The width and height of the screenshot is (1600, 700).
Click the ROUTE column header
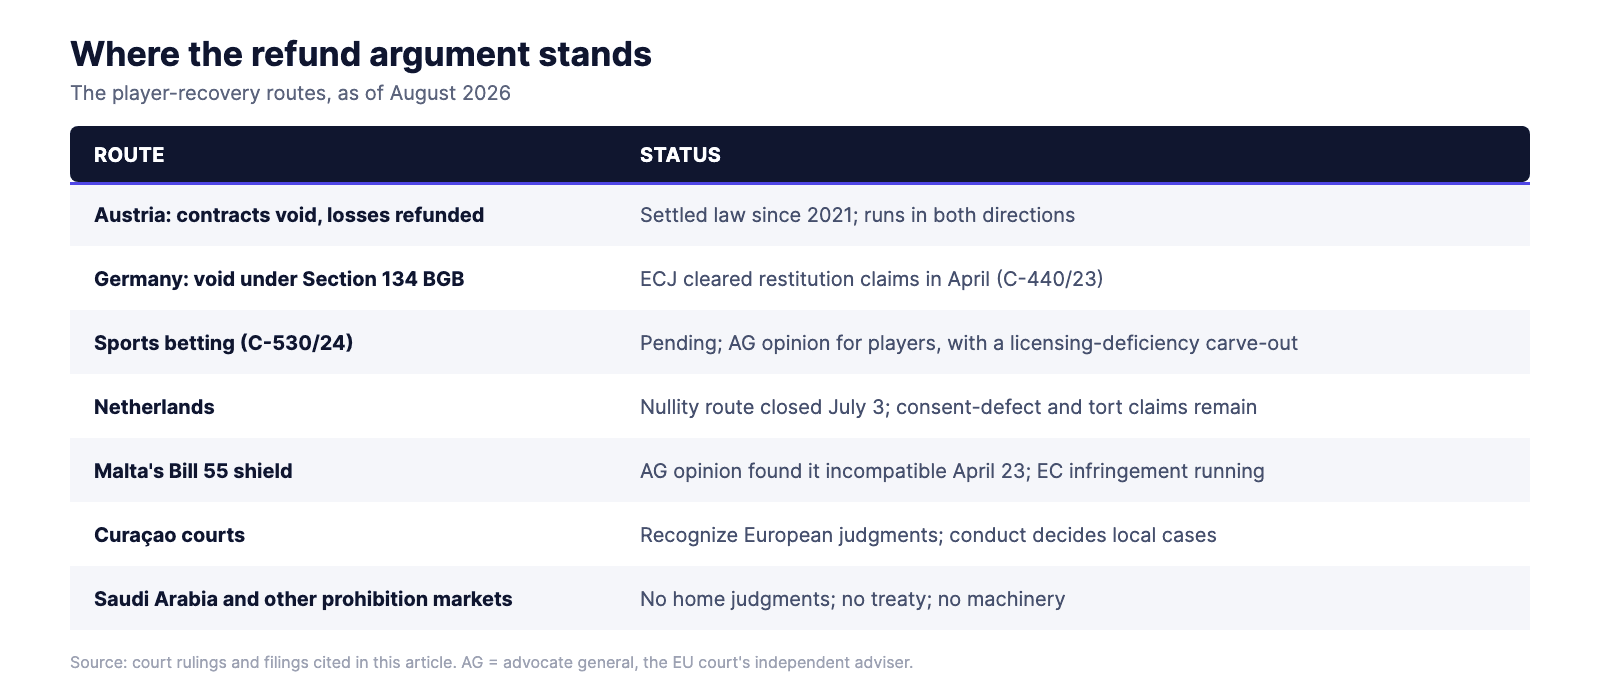[129, 155]
